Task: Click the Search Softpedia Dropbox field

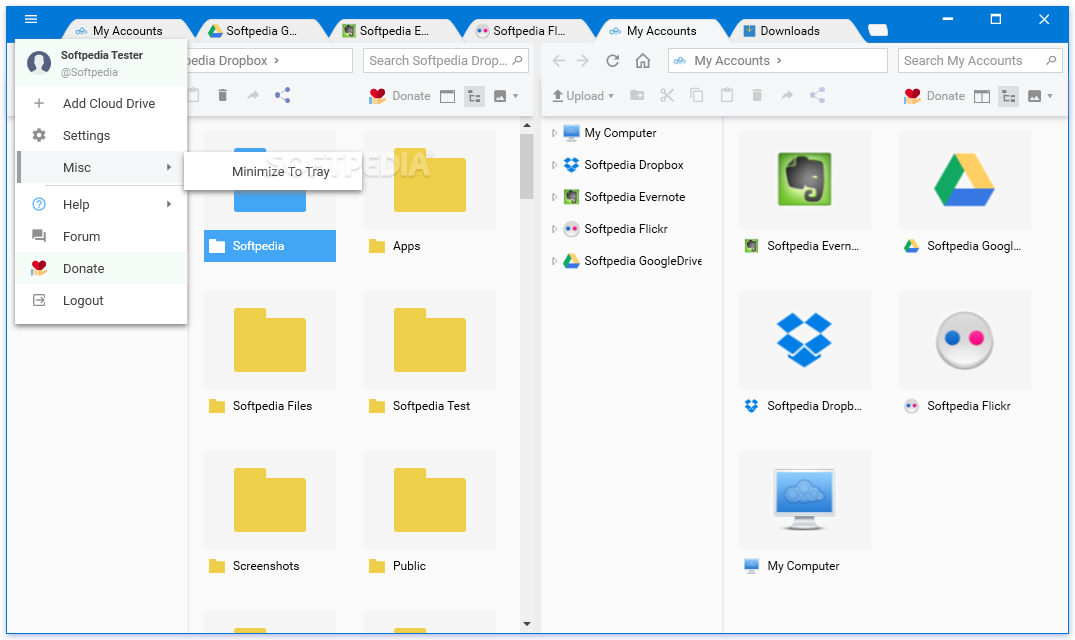Action: (x=444, y=60)
